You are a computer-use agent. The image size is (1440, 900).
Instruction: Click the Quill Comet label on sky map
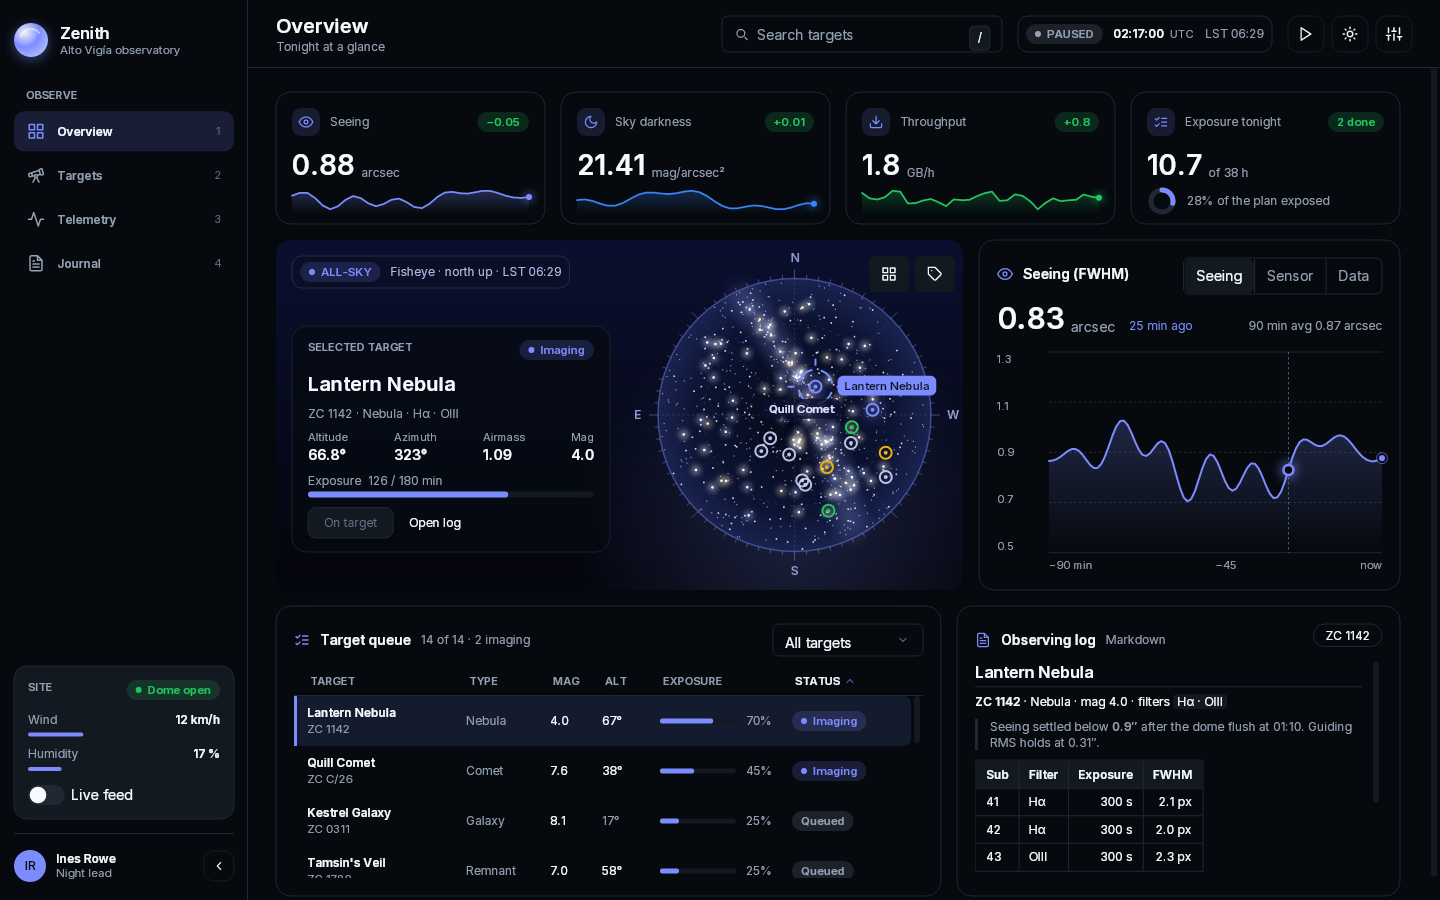click(802, 409)
